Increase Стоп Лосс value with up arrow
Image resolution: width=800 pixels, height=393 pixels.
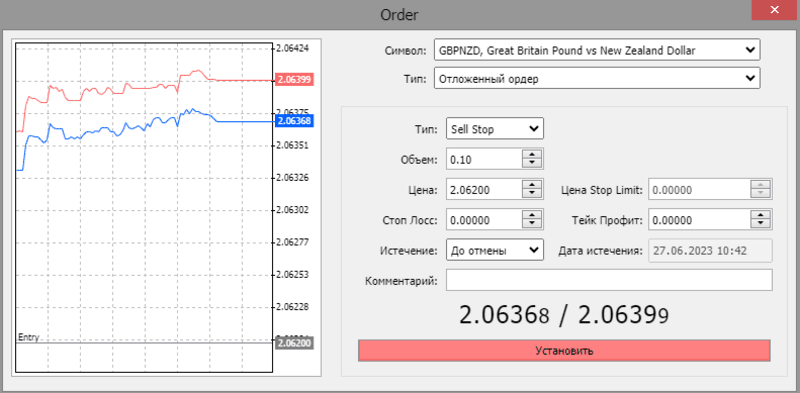pos(533,215)
